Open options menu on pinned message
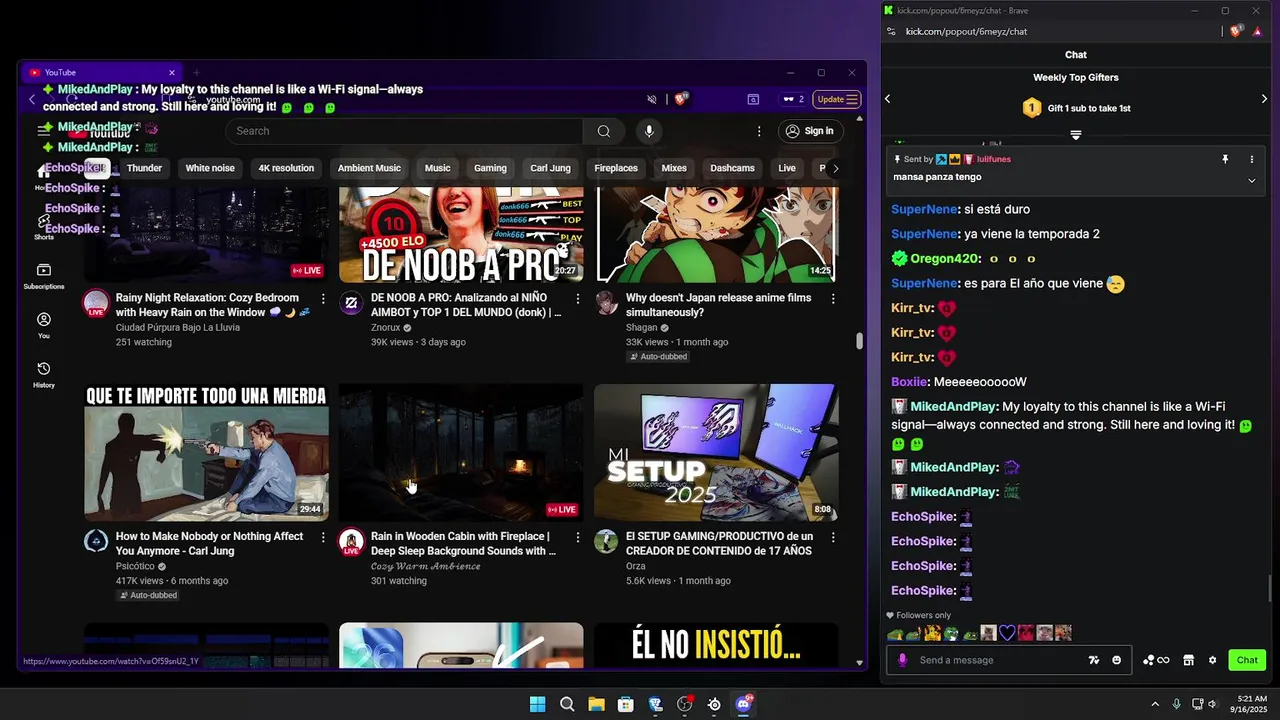The image size is (1280, 720). coord(1251,159)
